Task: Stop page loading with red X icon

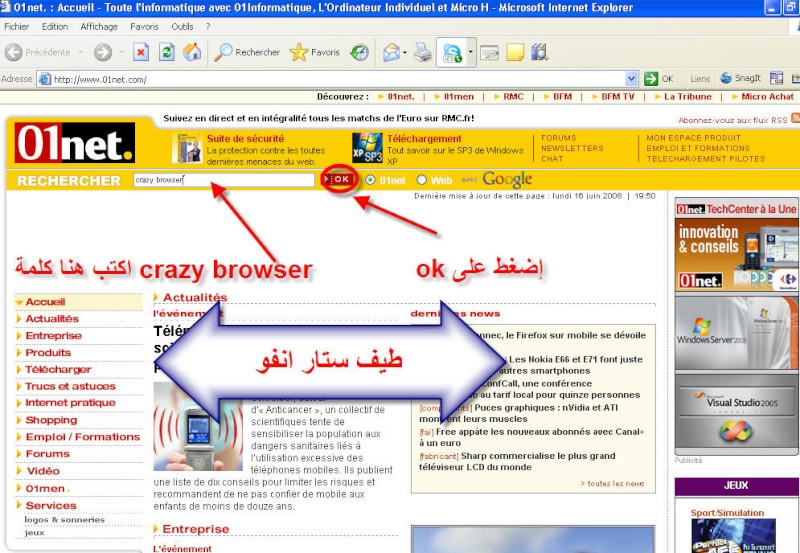Action: click(x=141, y=52)
